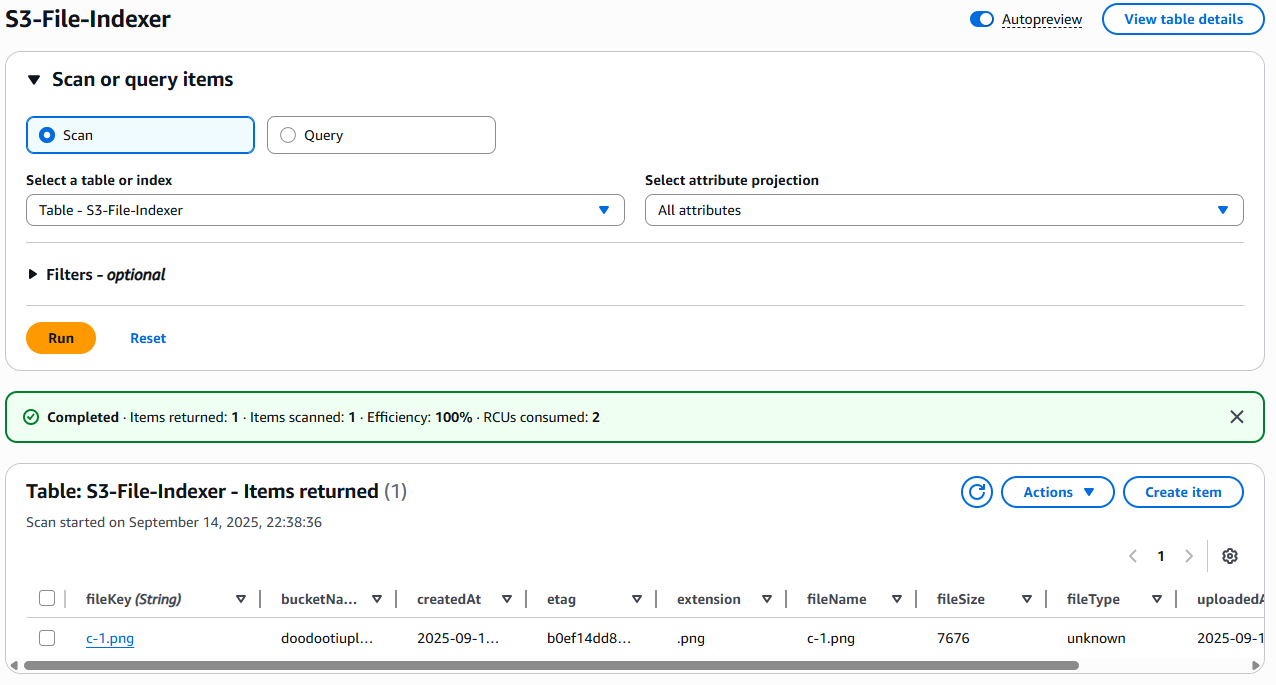Open table preferences gear icon
The image size is (1276, 685).
point(1230,556)
